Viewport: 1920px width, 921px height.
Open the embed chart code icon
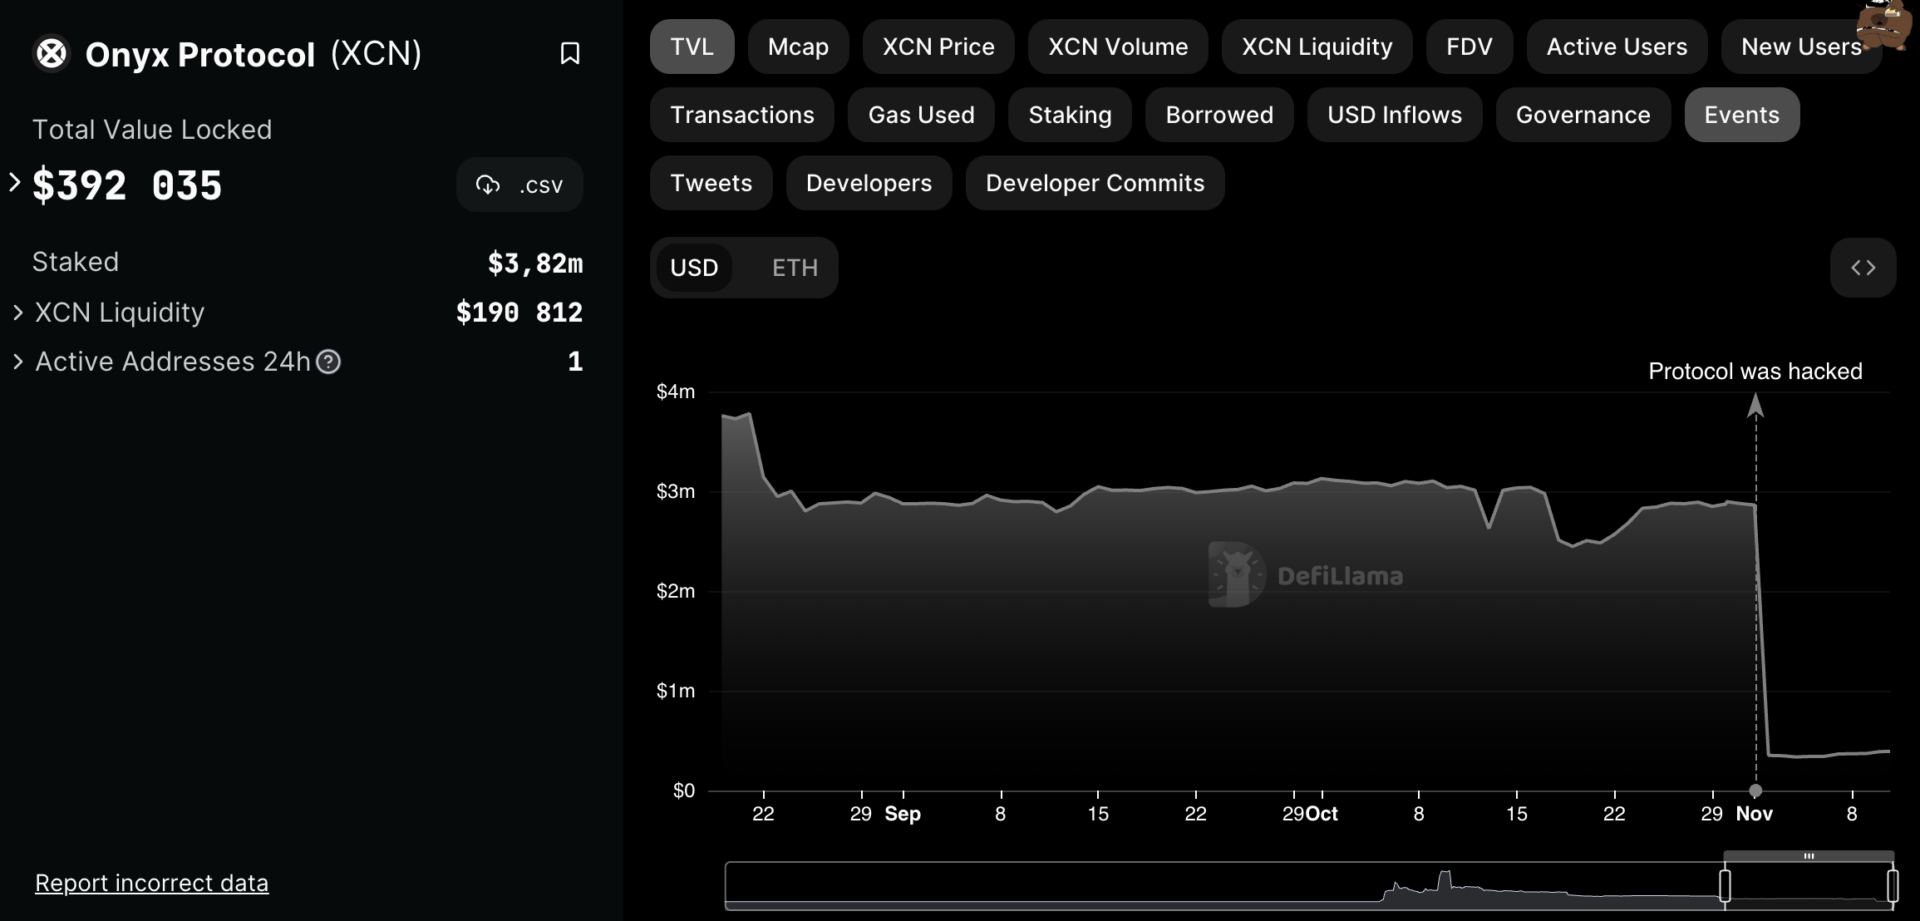[x=1862, y=268]
